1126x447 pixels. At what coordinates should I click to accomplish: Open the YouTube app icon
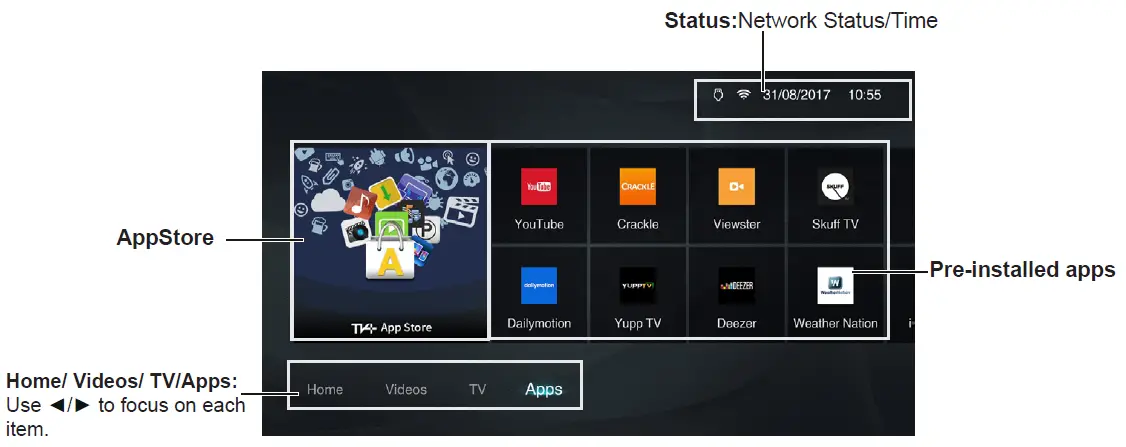539,186
